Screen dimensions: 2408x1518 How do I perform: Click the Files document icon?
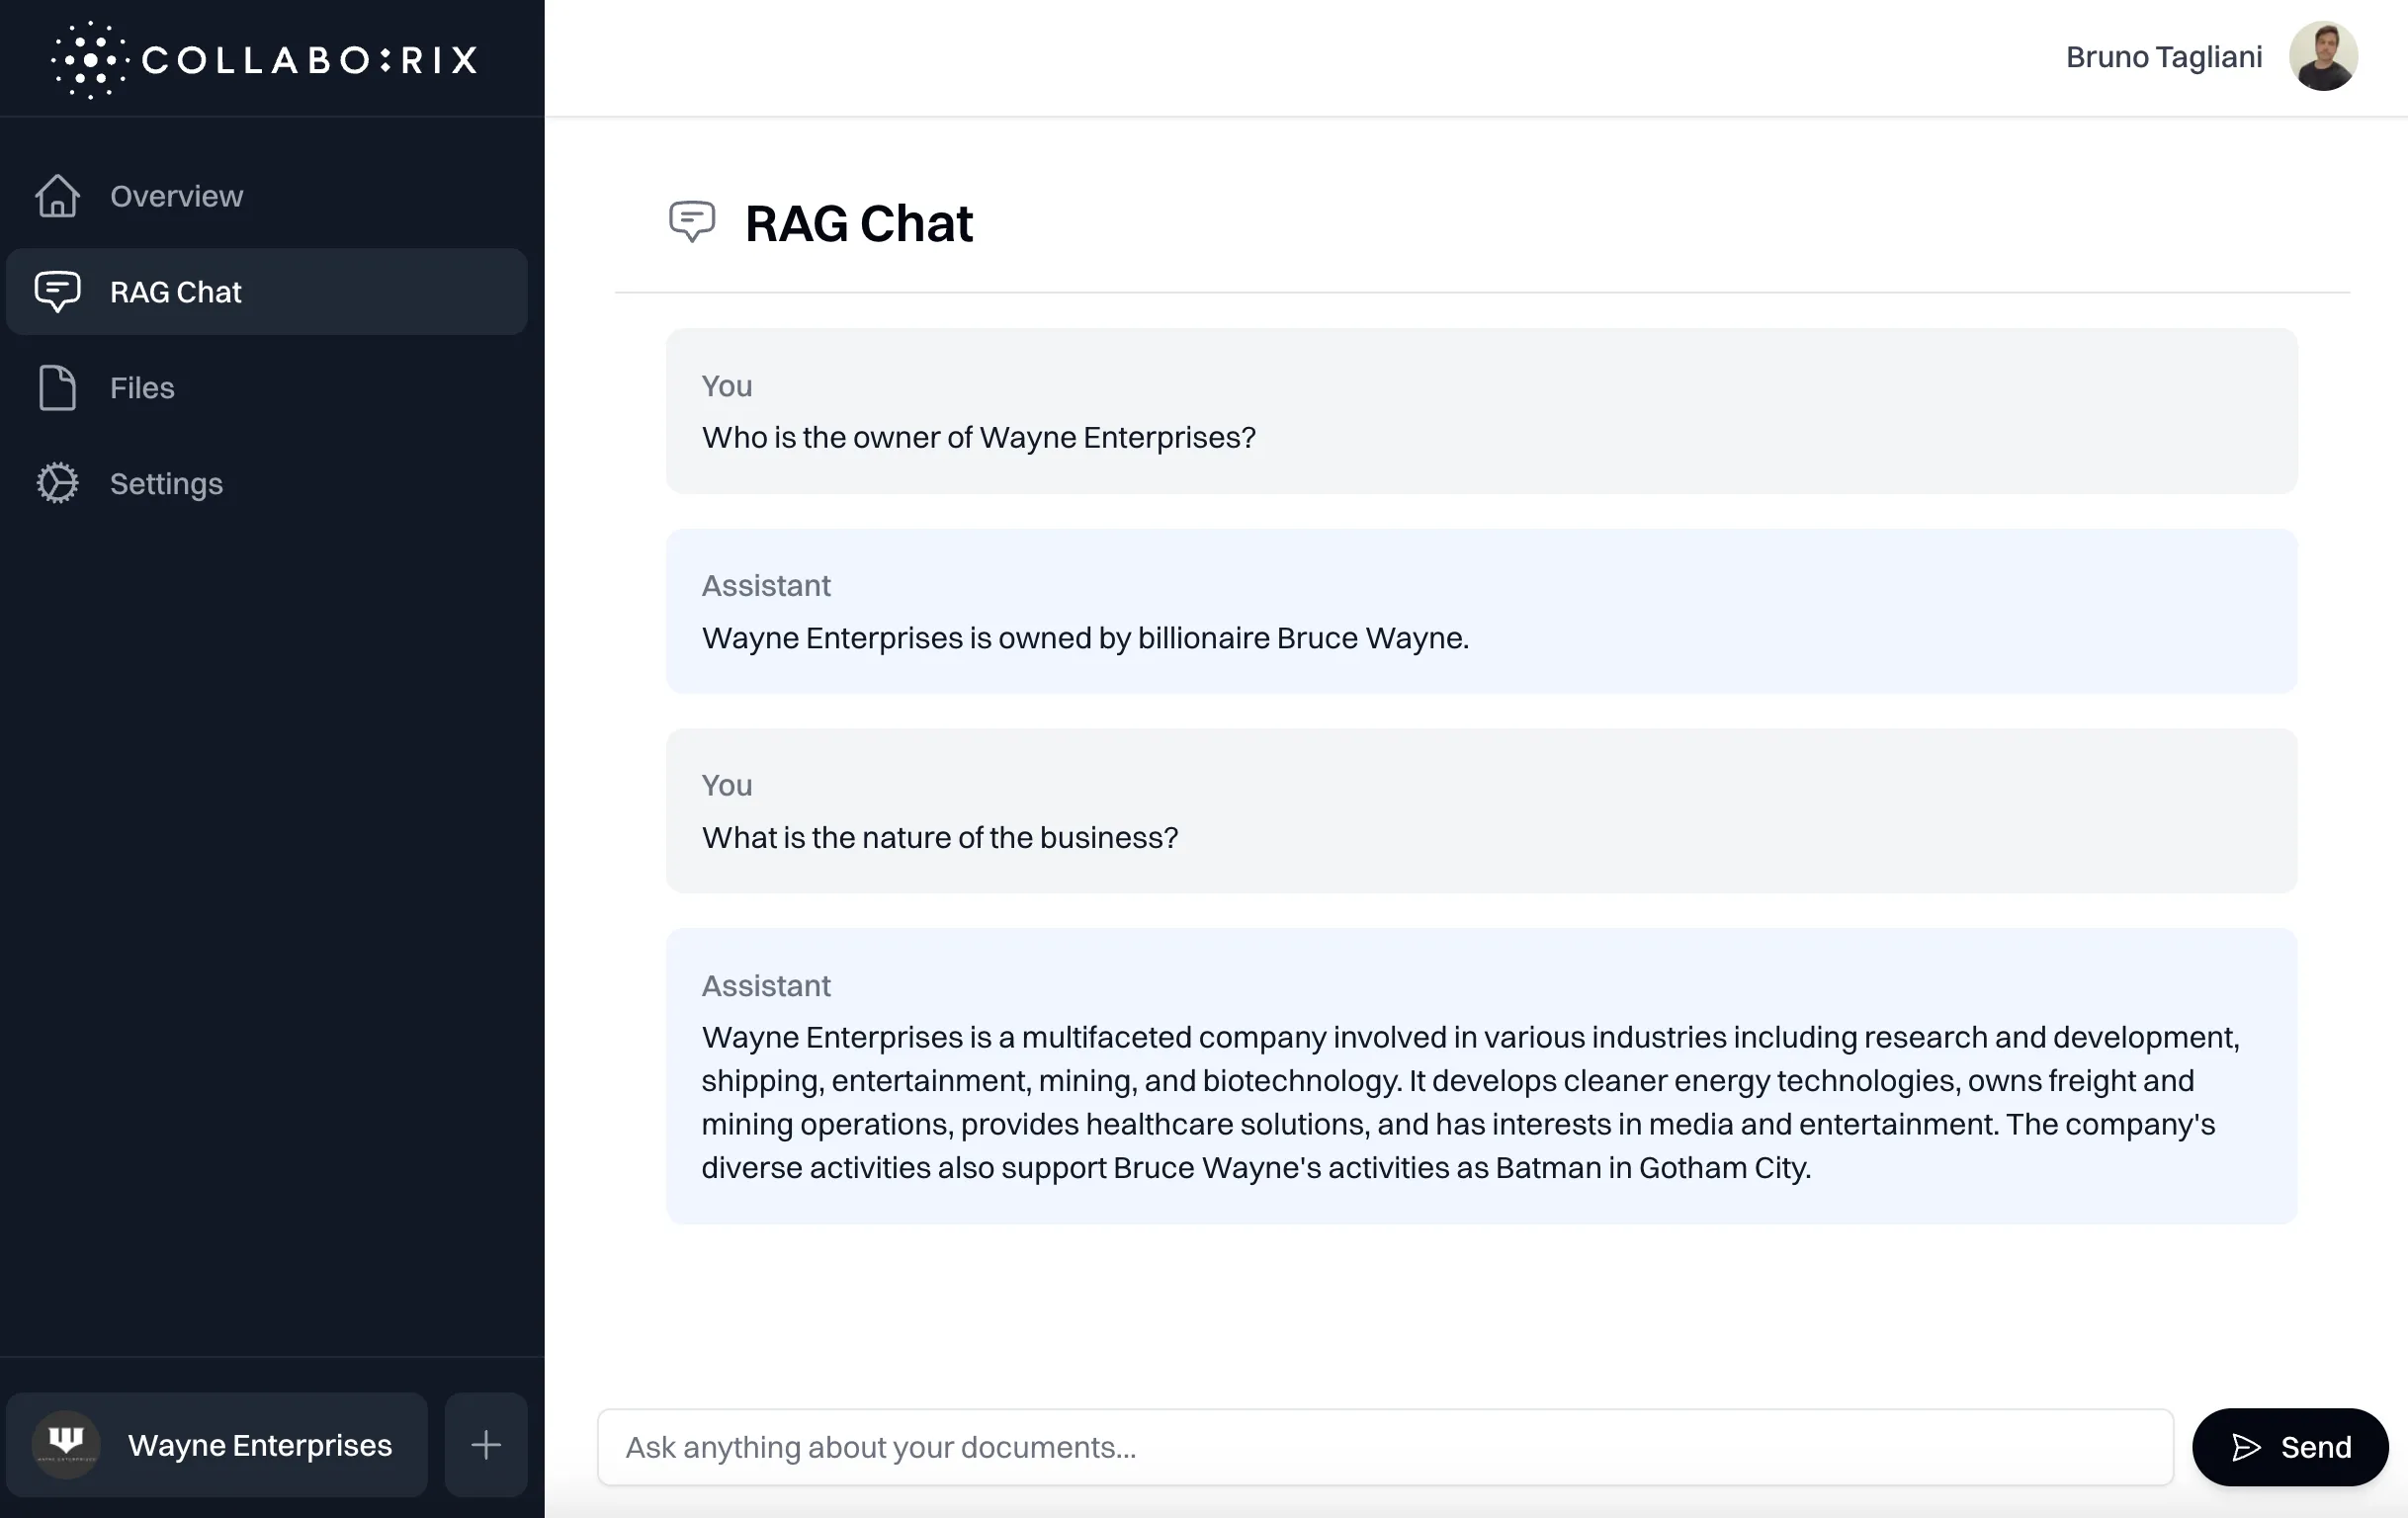point(57,388)
